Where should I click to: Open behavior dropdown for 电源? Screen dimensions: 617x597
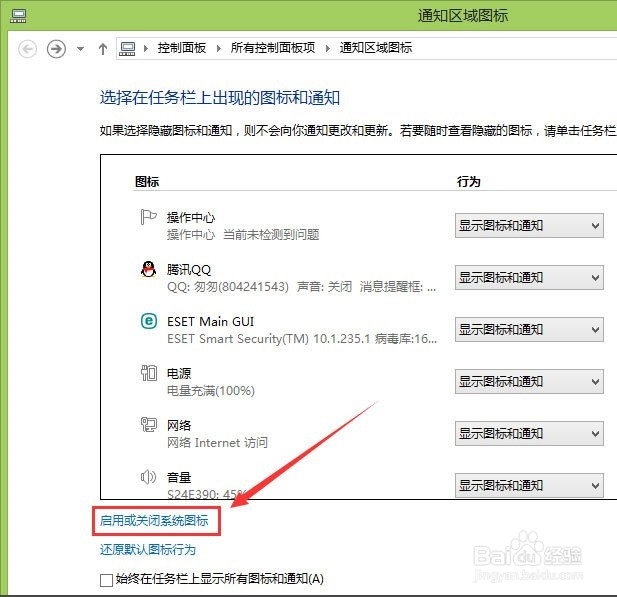pyautogui.click(x=529, y=381)
